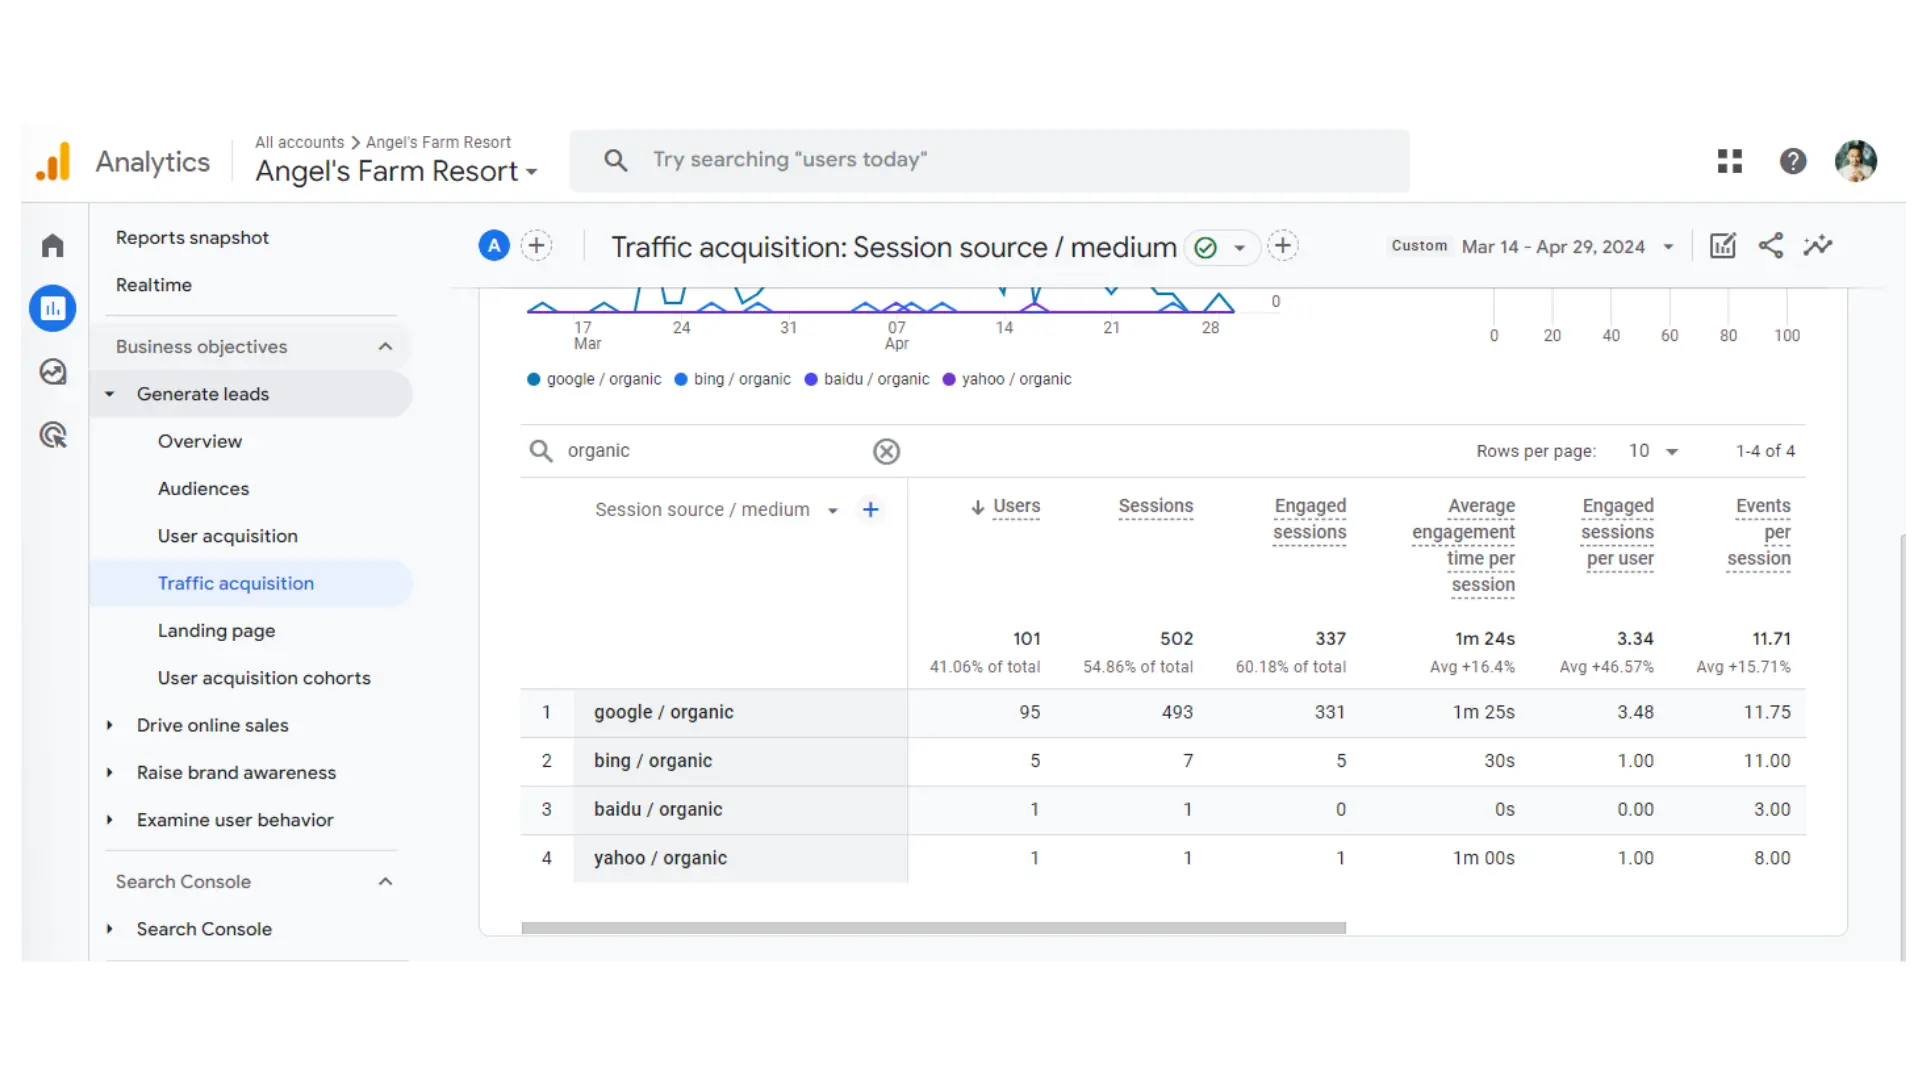
Task: Click the Share this report icon
Action: coord(1771,246)
